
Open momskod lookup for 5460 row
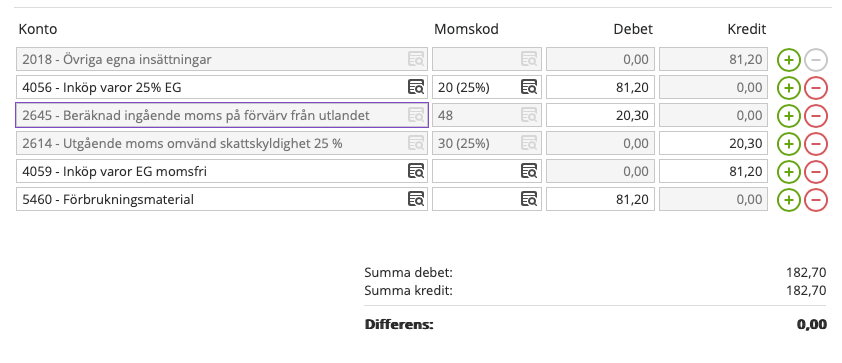coord(529,199)
